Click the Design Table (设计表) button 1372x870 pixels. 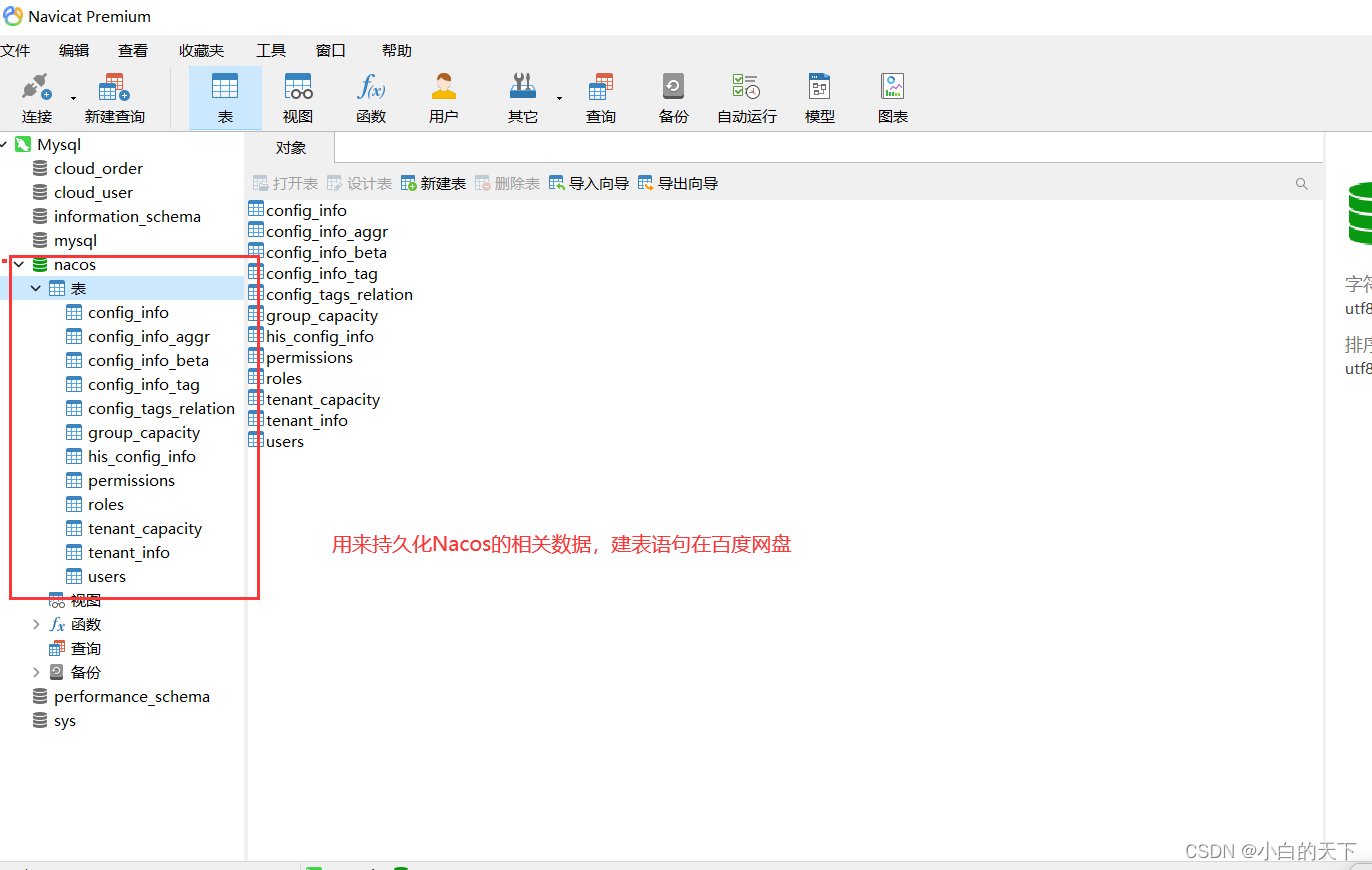coord(359,184)
